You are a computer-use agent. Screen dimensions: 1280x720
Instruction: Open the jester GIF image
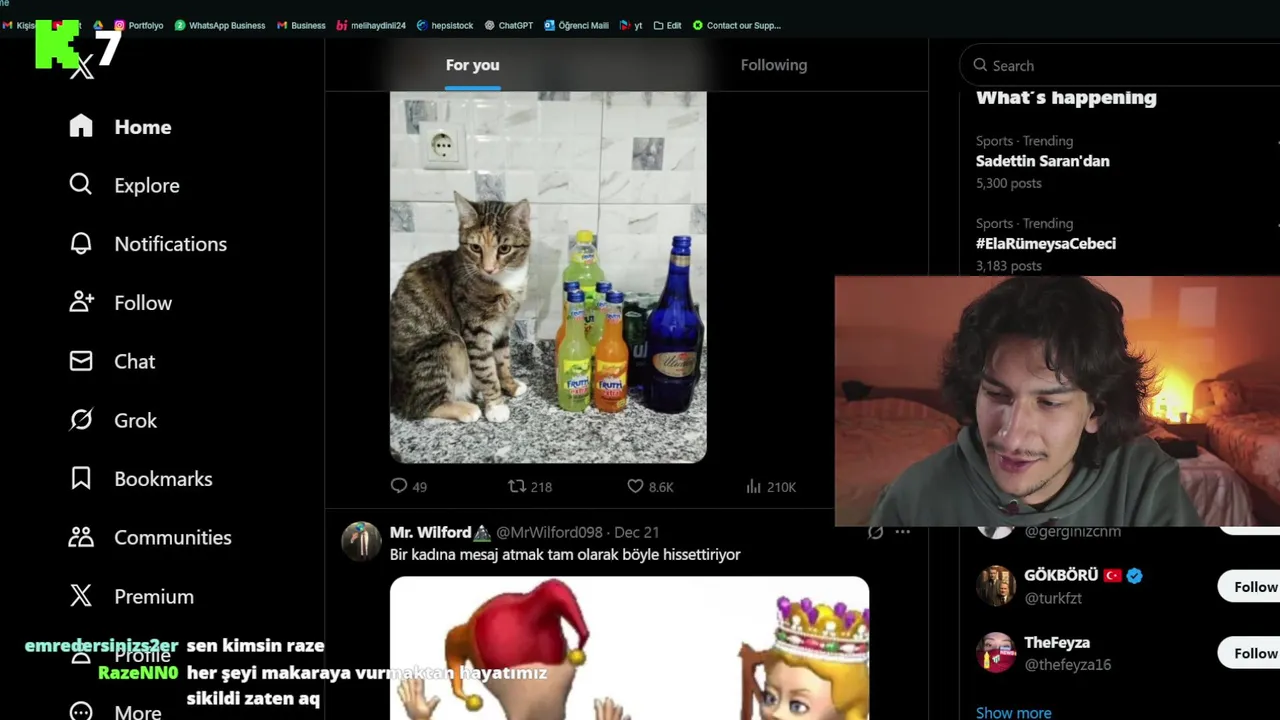click(629, 648)
